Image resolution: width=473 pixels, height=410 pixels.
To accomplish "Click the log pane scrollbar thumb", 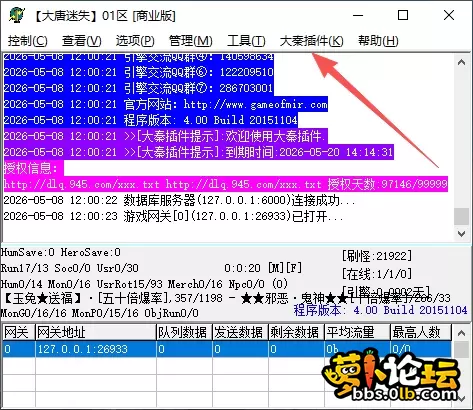I will [x=462, y=217].
